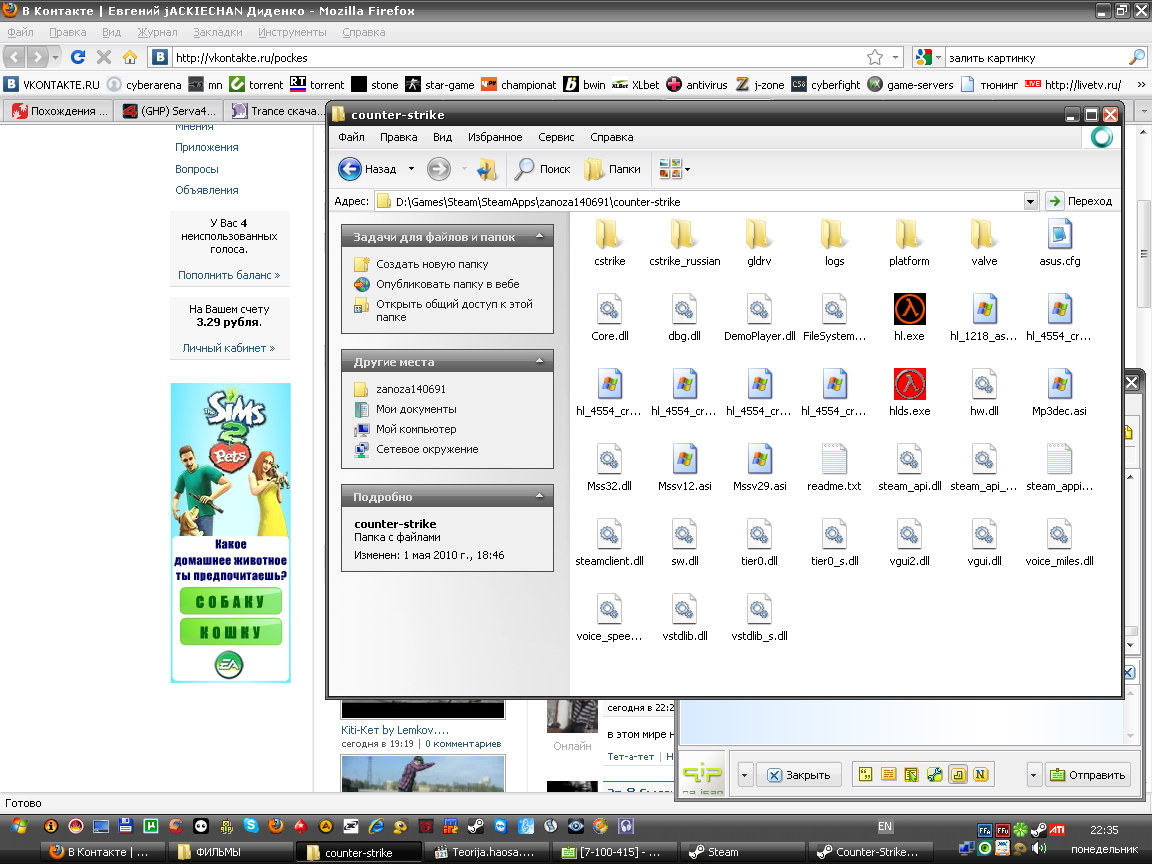
Task: Click the Explorer Back (Назад) button
Action: (367, 169)
